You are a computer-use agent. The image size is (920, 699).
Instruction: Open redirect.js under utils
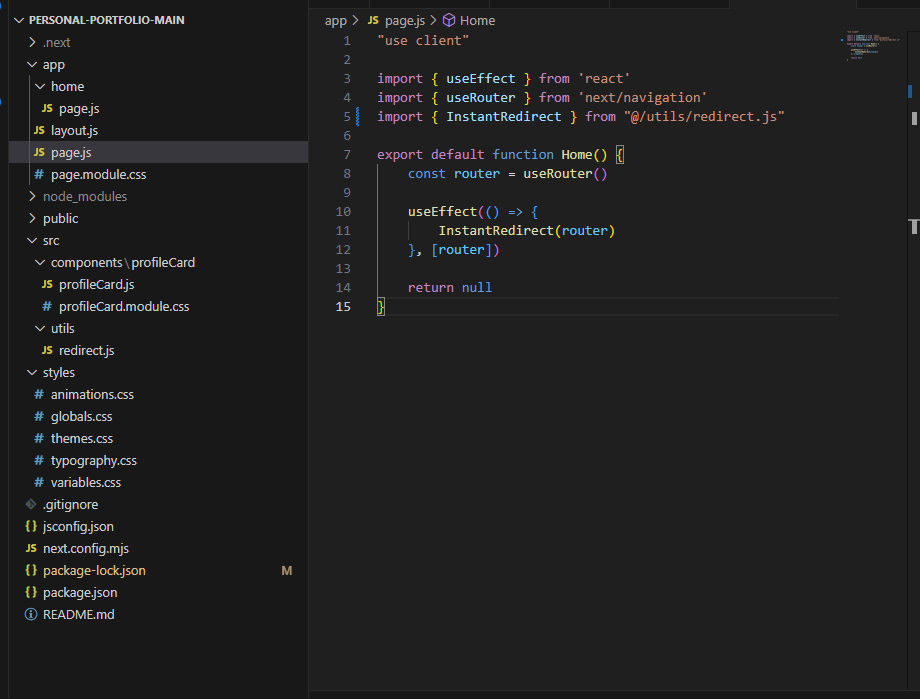(86, 350)
